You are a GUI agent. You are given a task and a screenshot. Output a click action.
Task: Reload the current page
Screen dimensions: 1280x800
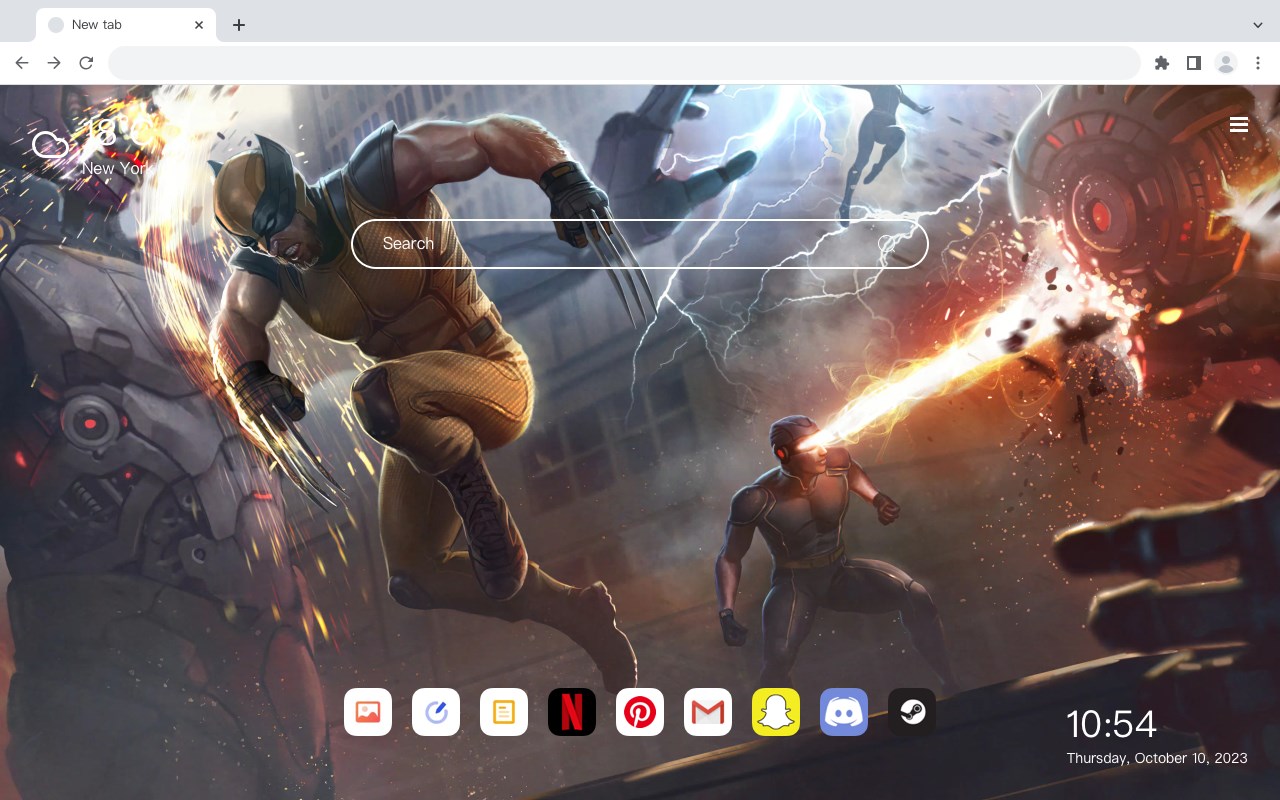[86, 63]
